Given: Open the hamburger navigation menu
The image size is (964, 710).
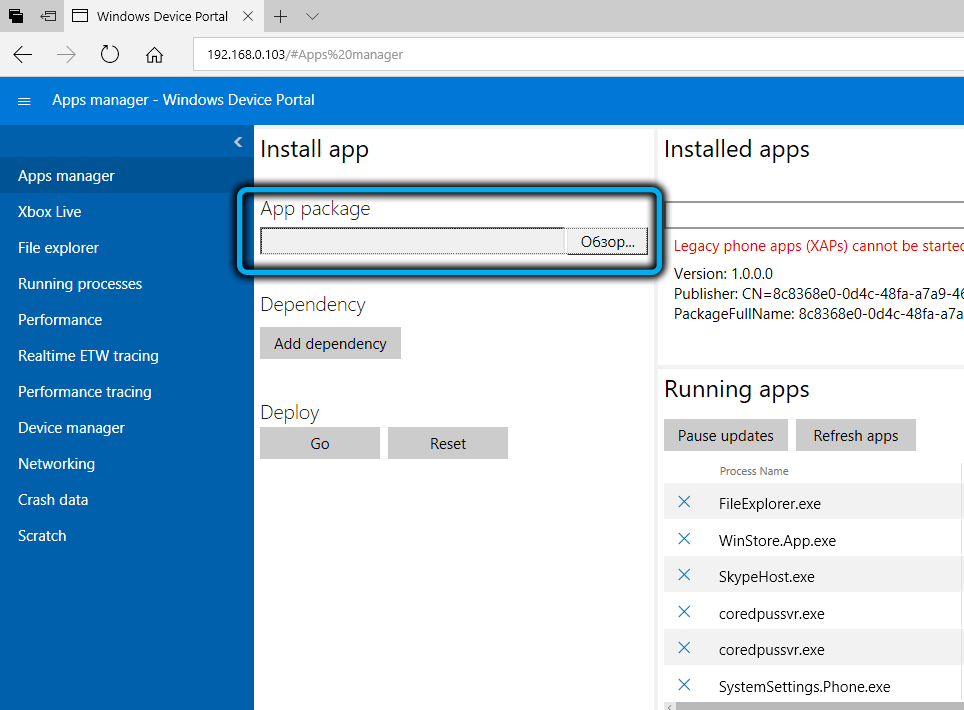Looking at the screenshot, I should [25, 101].
